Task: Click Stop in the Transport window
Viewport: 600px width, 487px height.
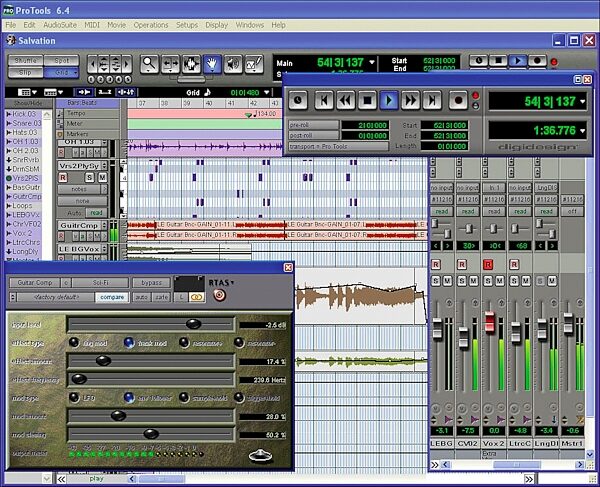Action: point(367,100)
